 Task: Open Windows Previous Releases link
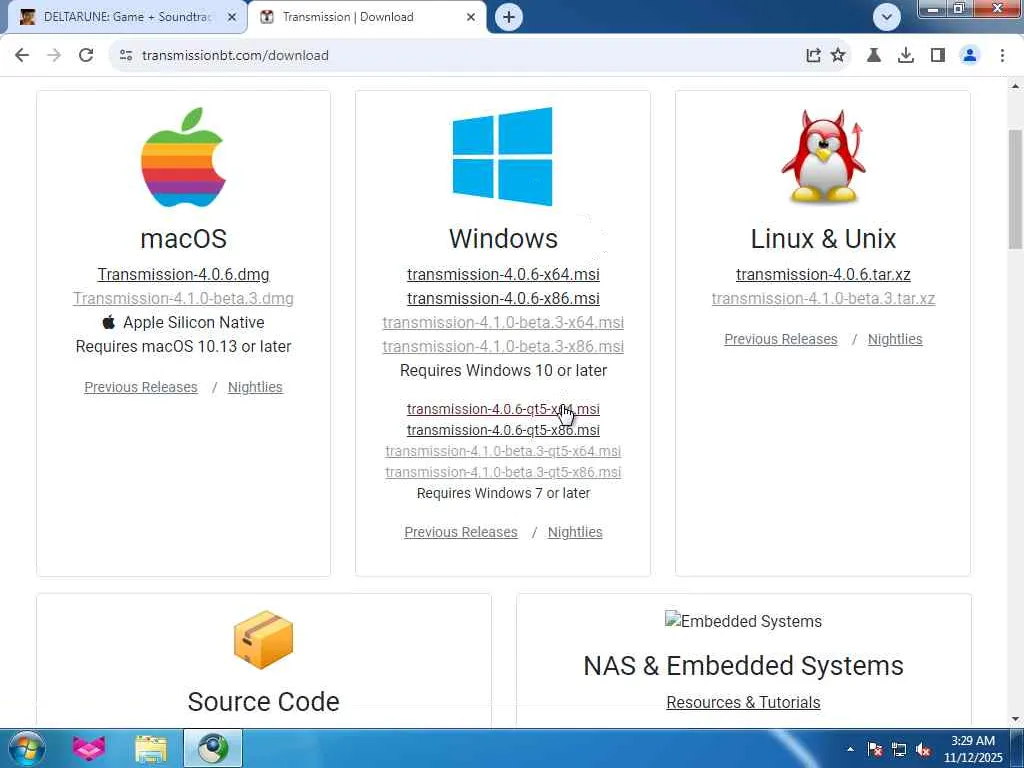(x=461, y=532)
